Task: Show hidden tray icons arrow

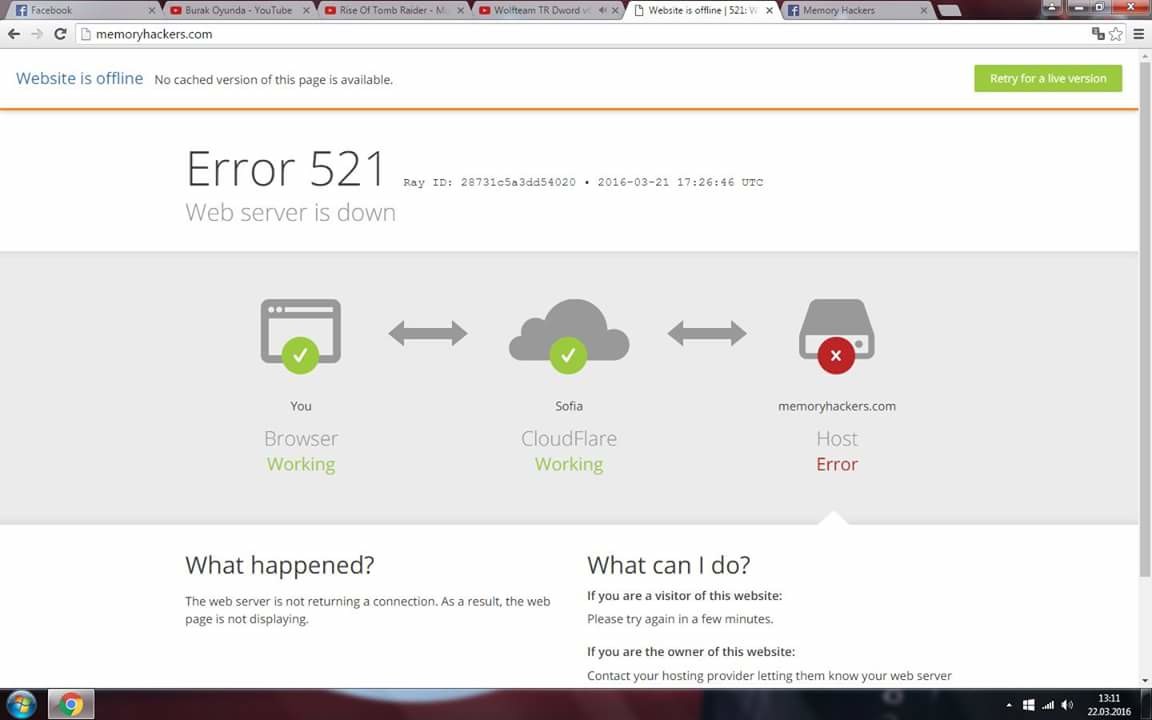Action: tap(1009, 705)
